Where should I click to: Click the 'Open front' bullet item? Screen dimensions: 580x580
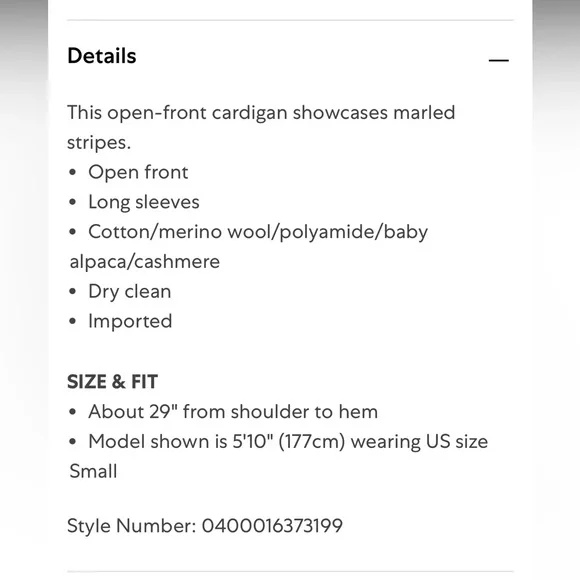[138, 172]
